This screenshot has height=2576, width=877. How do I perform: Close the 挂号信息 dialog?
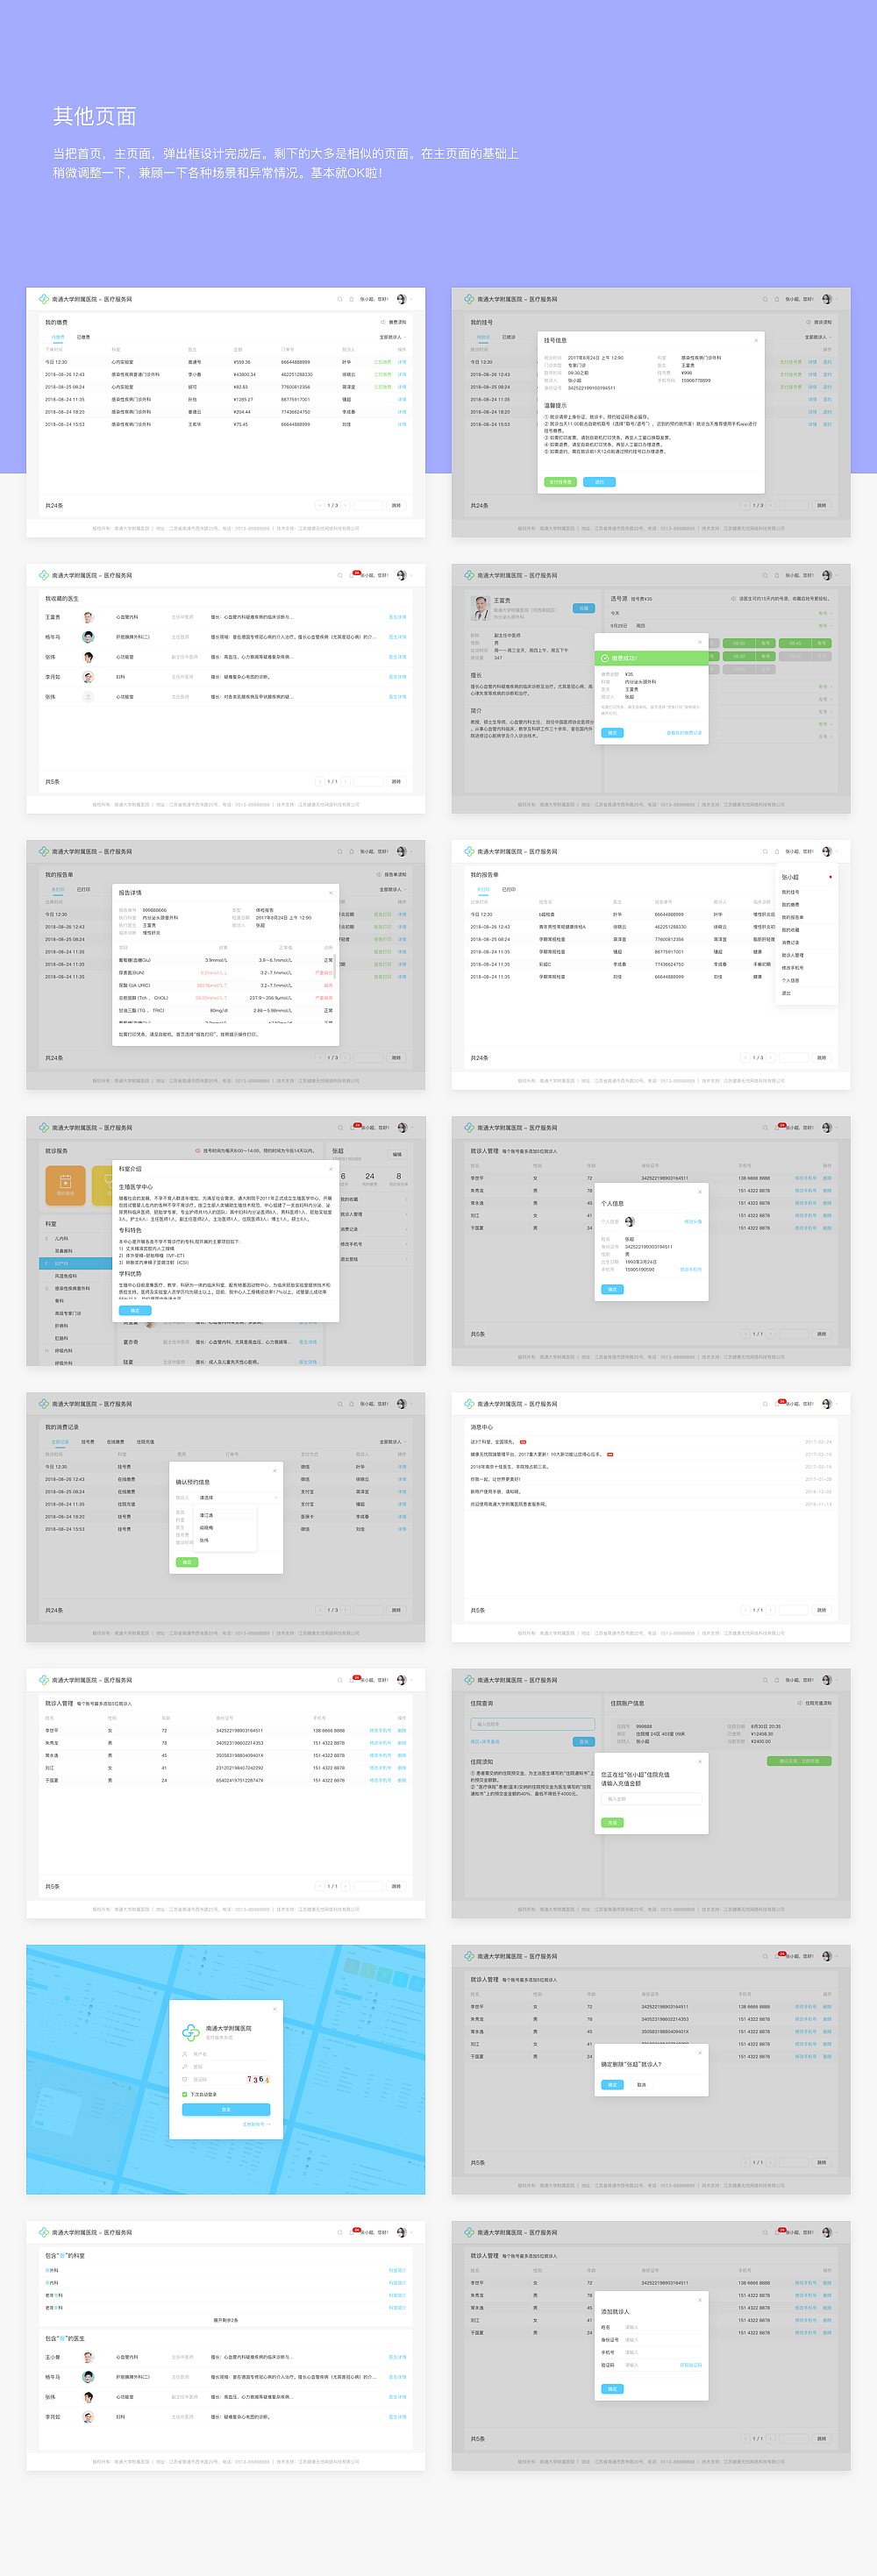[x=755, y=340]
